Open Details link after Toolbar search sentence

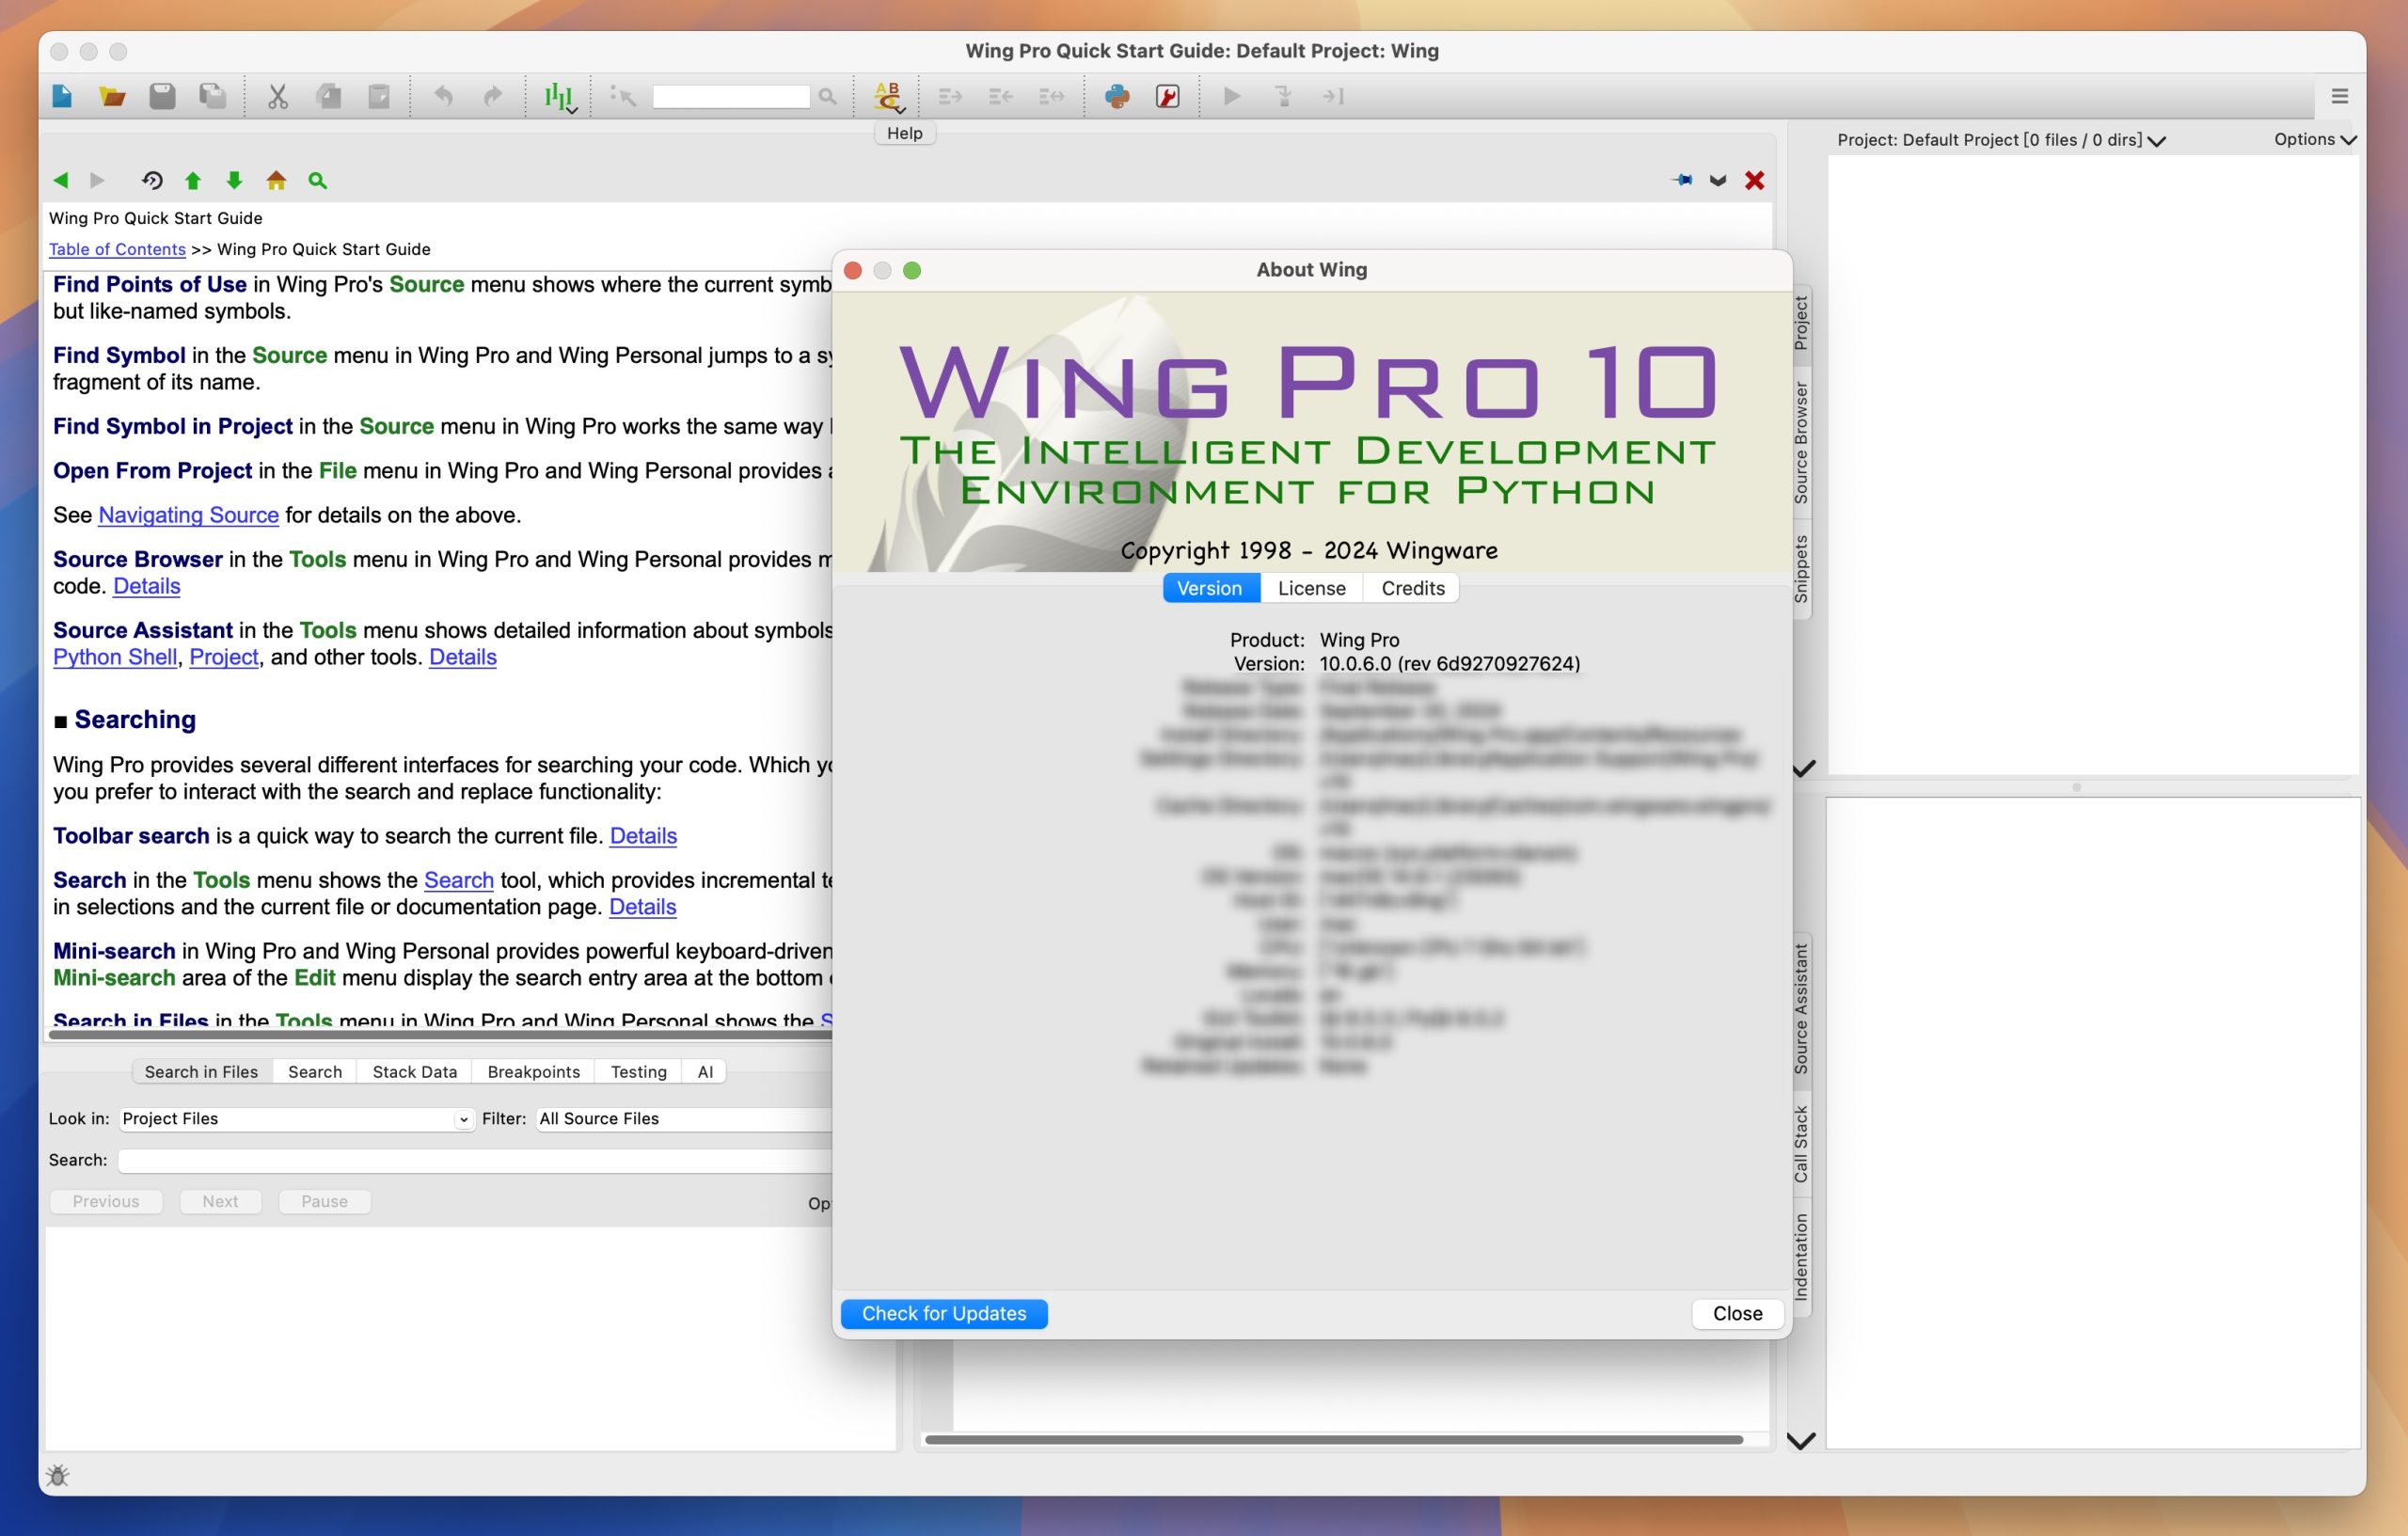(643, 836)
